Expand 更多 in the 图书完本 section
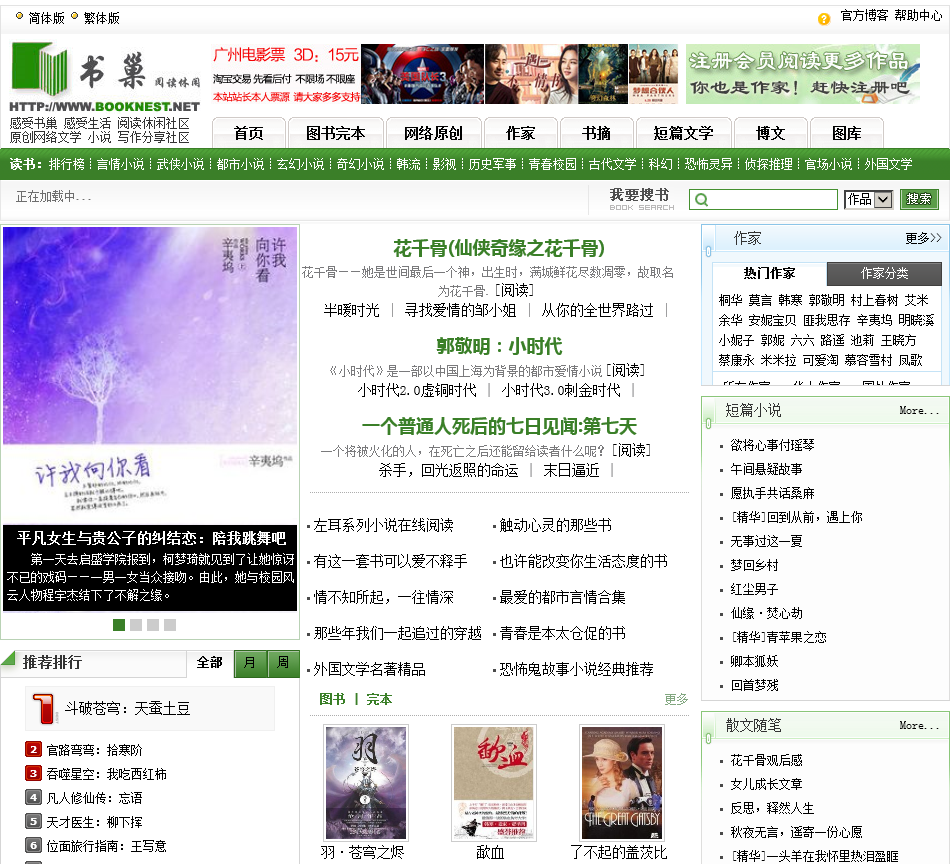The height and width of the screenshot is (864, 950). tap(676, 699)
